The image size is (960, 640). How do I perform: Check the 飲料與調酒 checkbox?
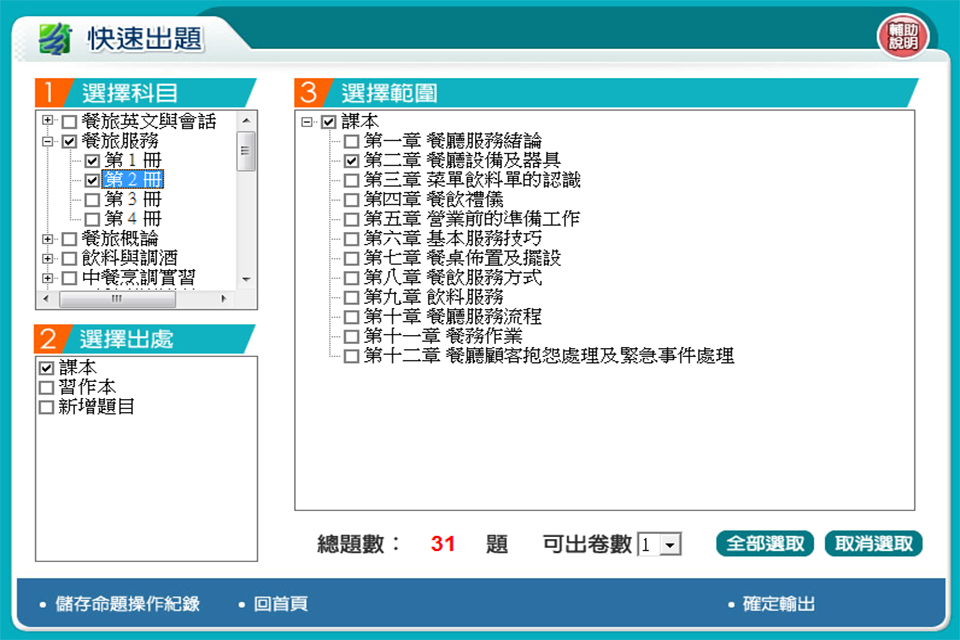coord(69,258)
